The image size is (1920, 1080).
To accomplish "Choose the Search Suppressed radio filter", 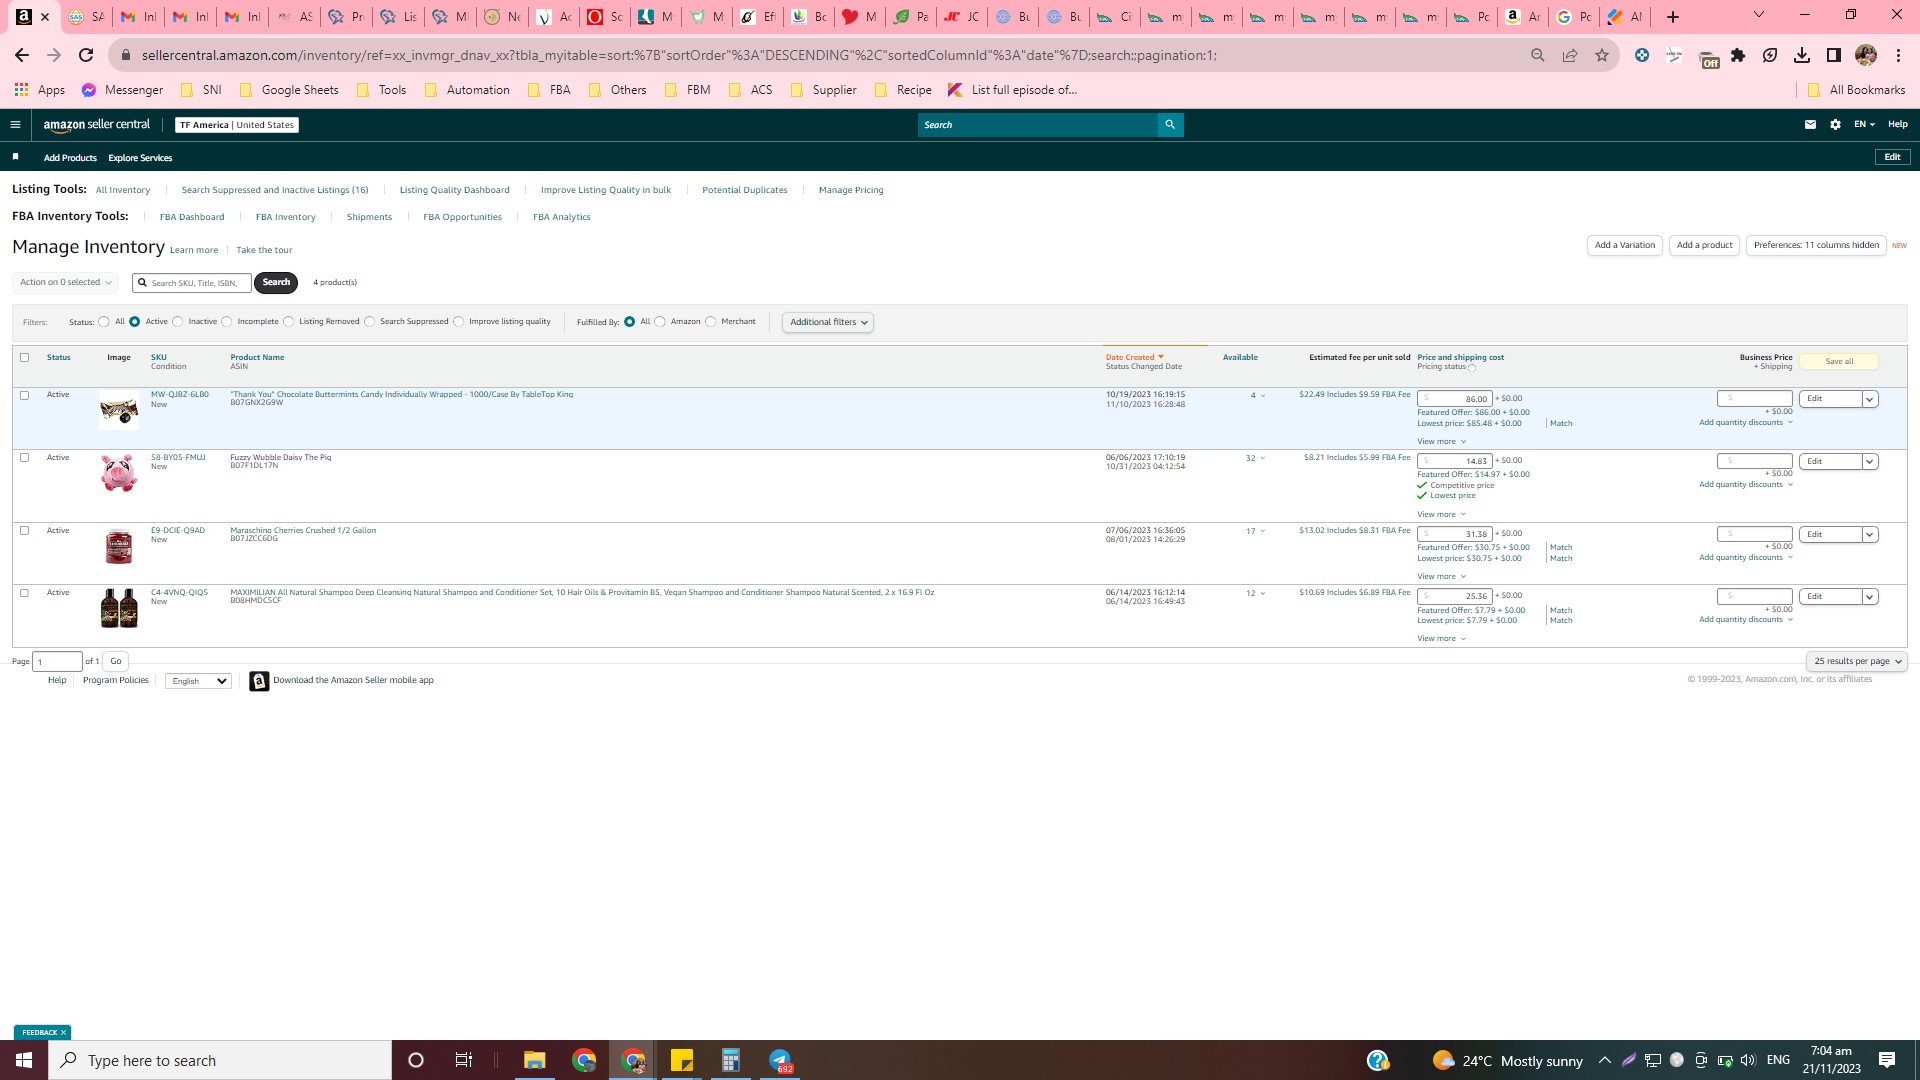I will click(x=370, y=322).
